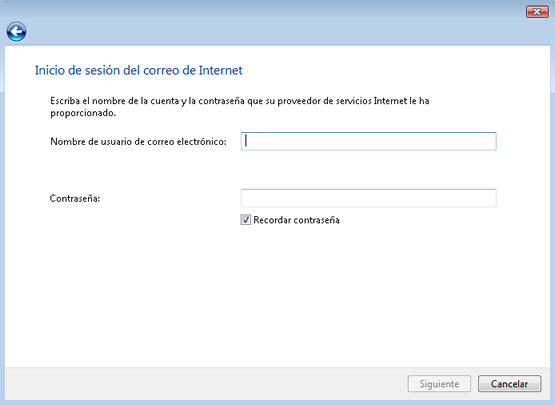
Task: Click the "Recordar contraseña" label text
Action: pyautogui.click(x=296, y=220)
